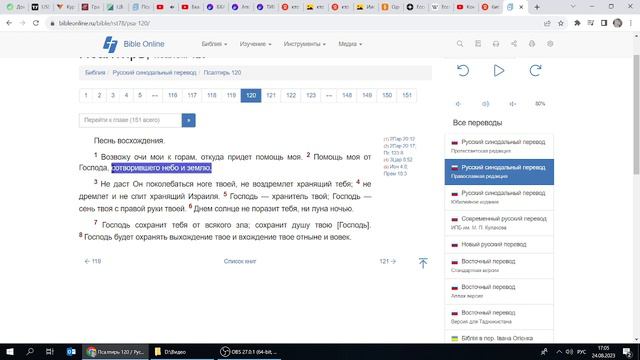Bookmark this page with the star icon
This screenshot has width=640, height=360.
click(x=561, y=23)
